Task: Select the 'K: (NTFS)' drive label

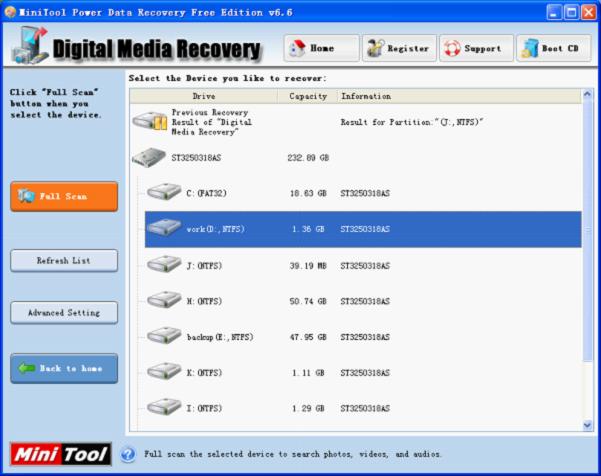Action: [204, 373]
